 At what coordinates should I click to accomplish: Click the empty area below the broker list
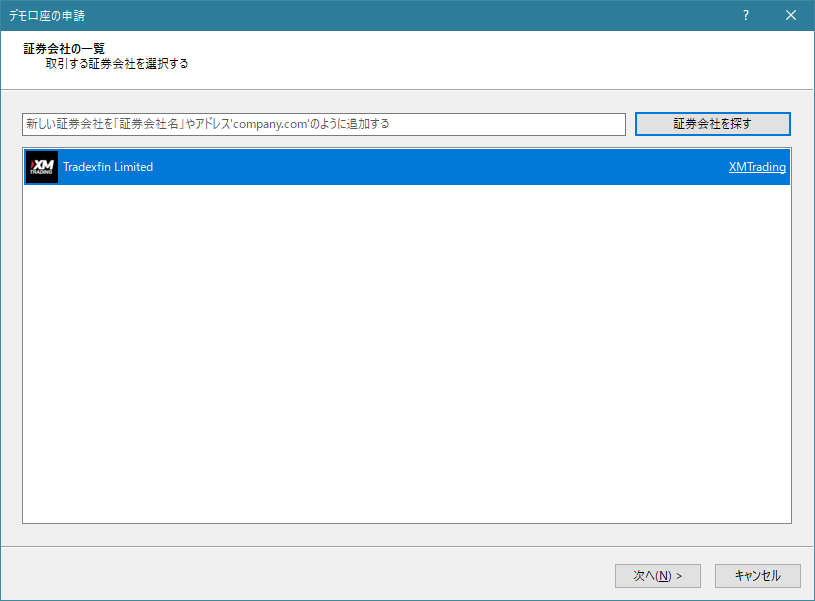coord(400,350)
